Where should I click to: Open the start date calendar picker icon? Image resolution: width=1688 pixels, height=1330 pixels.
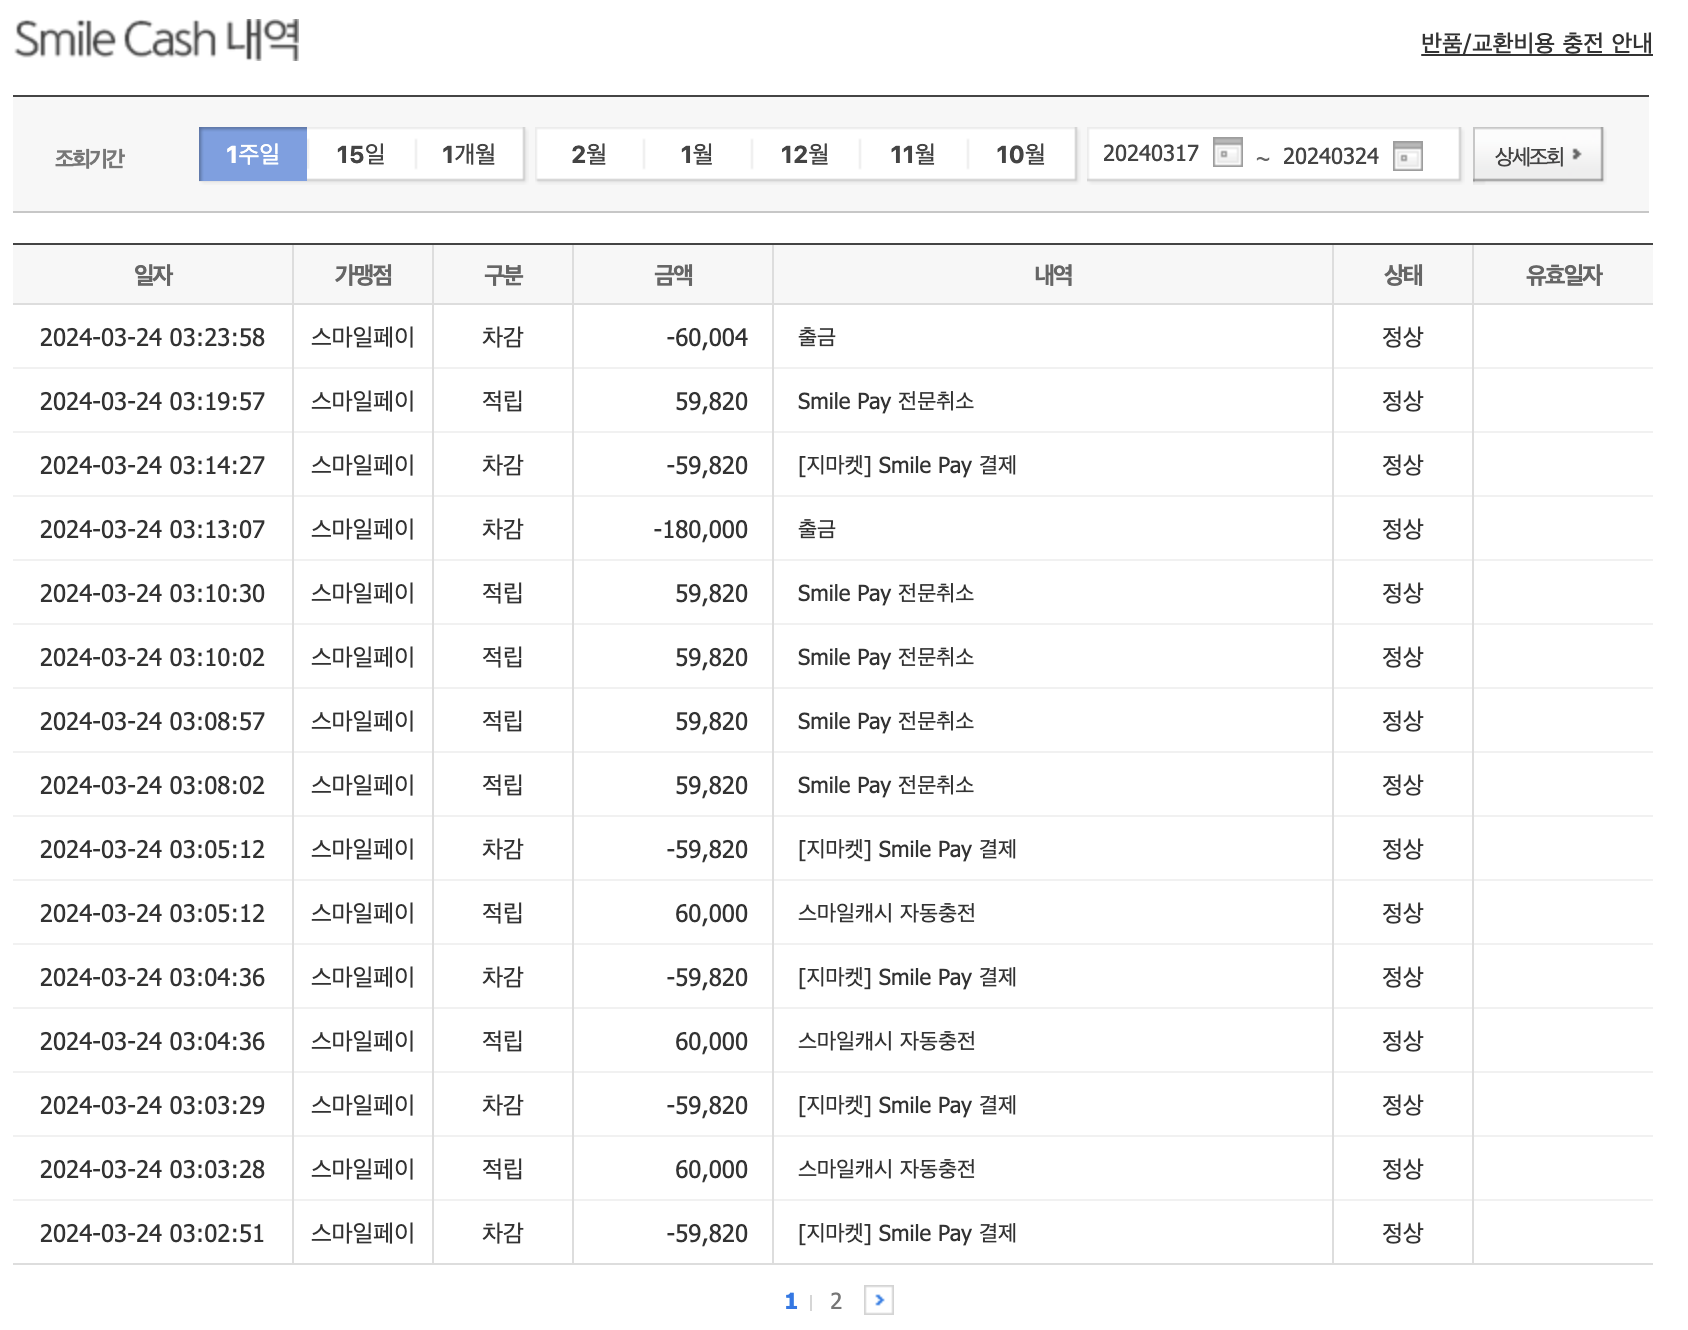(x=1227, y=153)
